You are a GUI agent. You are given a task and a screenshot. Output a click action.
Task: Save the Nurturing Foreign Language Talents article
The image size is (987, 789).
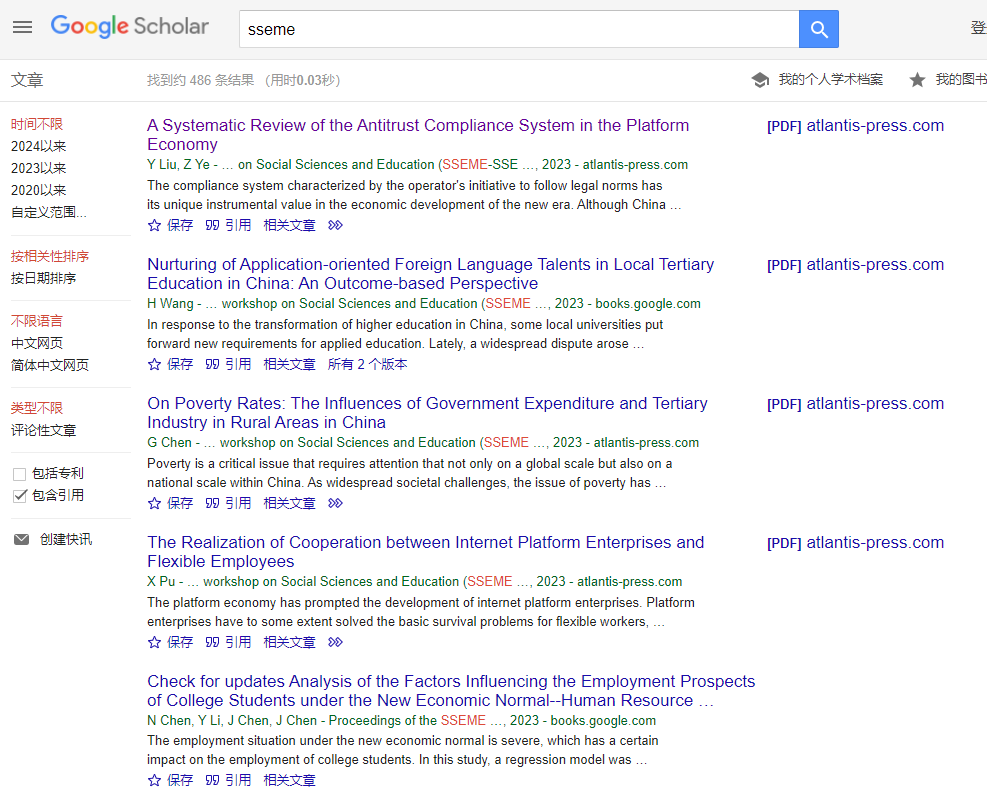(171, 364)
